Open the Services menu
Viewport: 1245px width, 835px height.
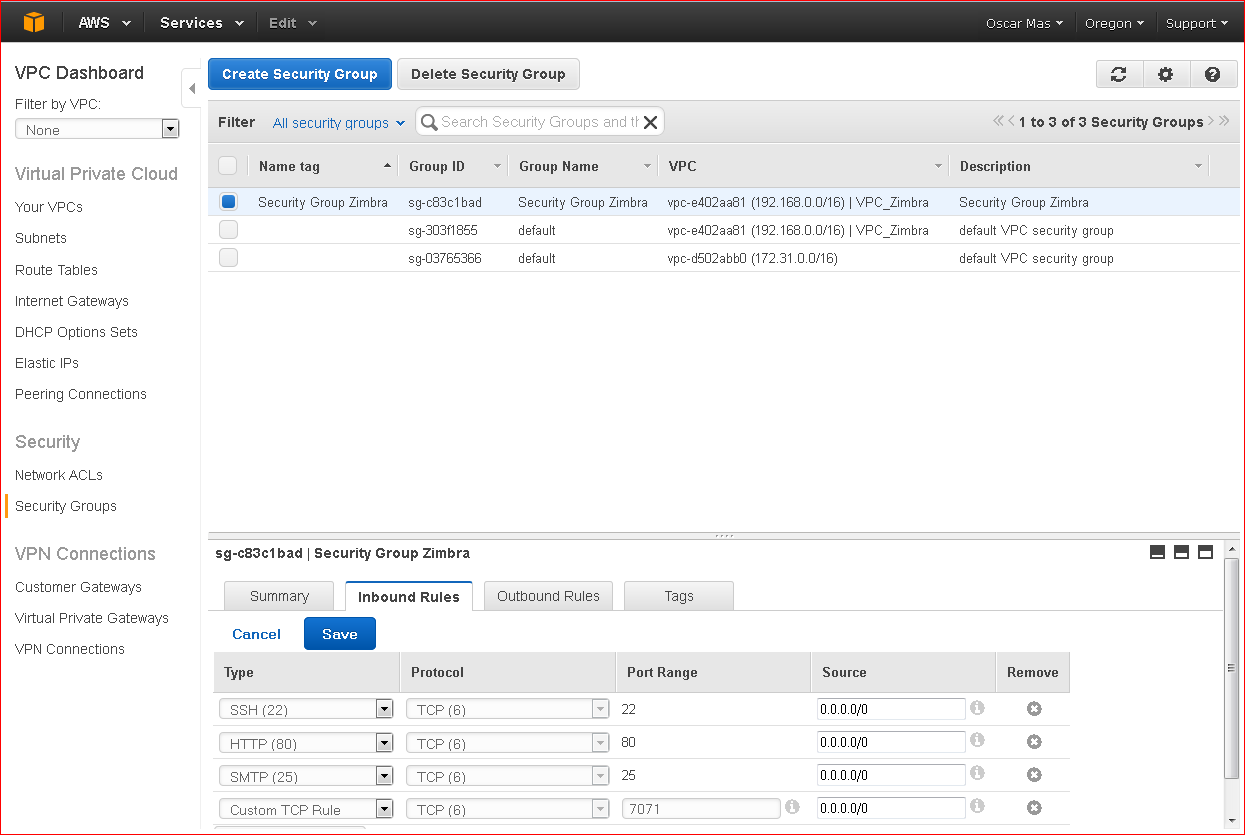point(201,22)
